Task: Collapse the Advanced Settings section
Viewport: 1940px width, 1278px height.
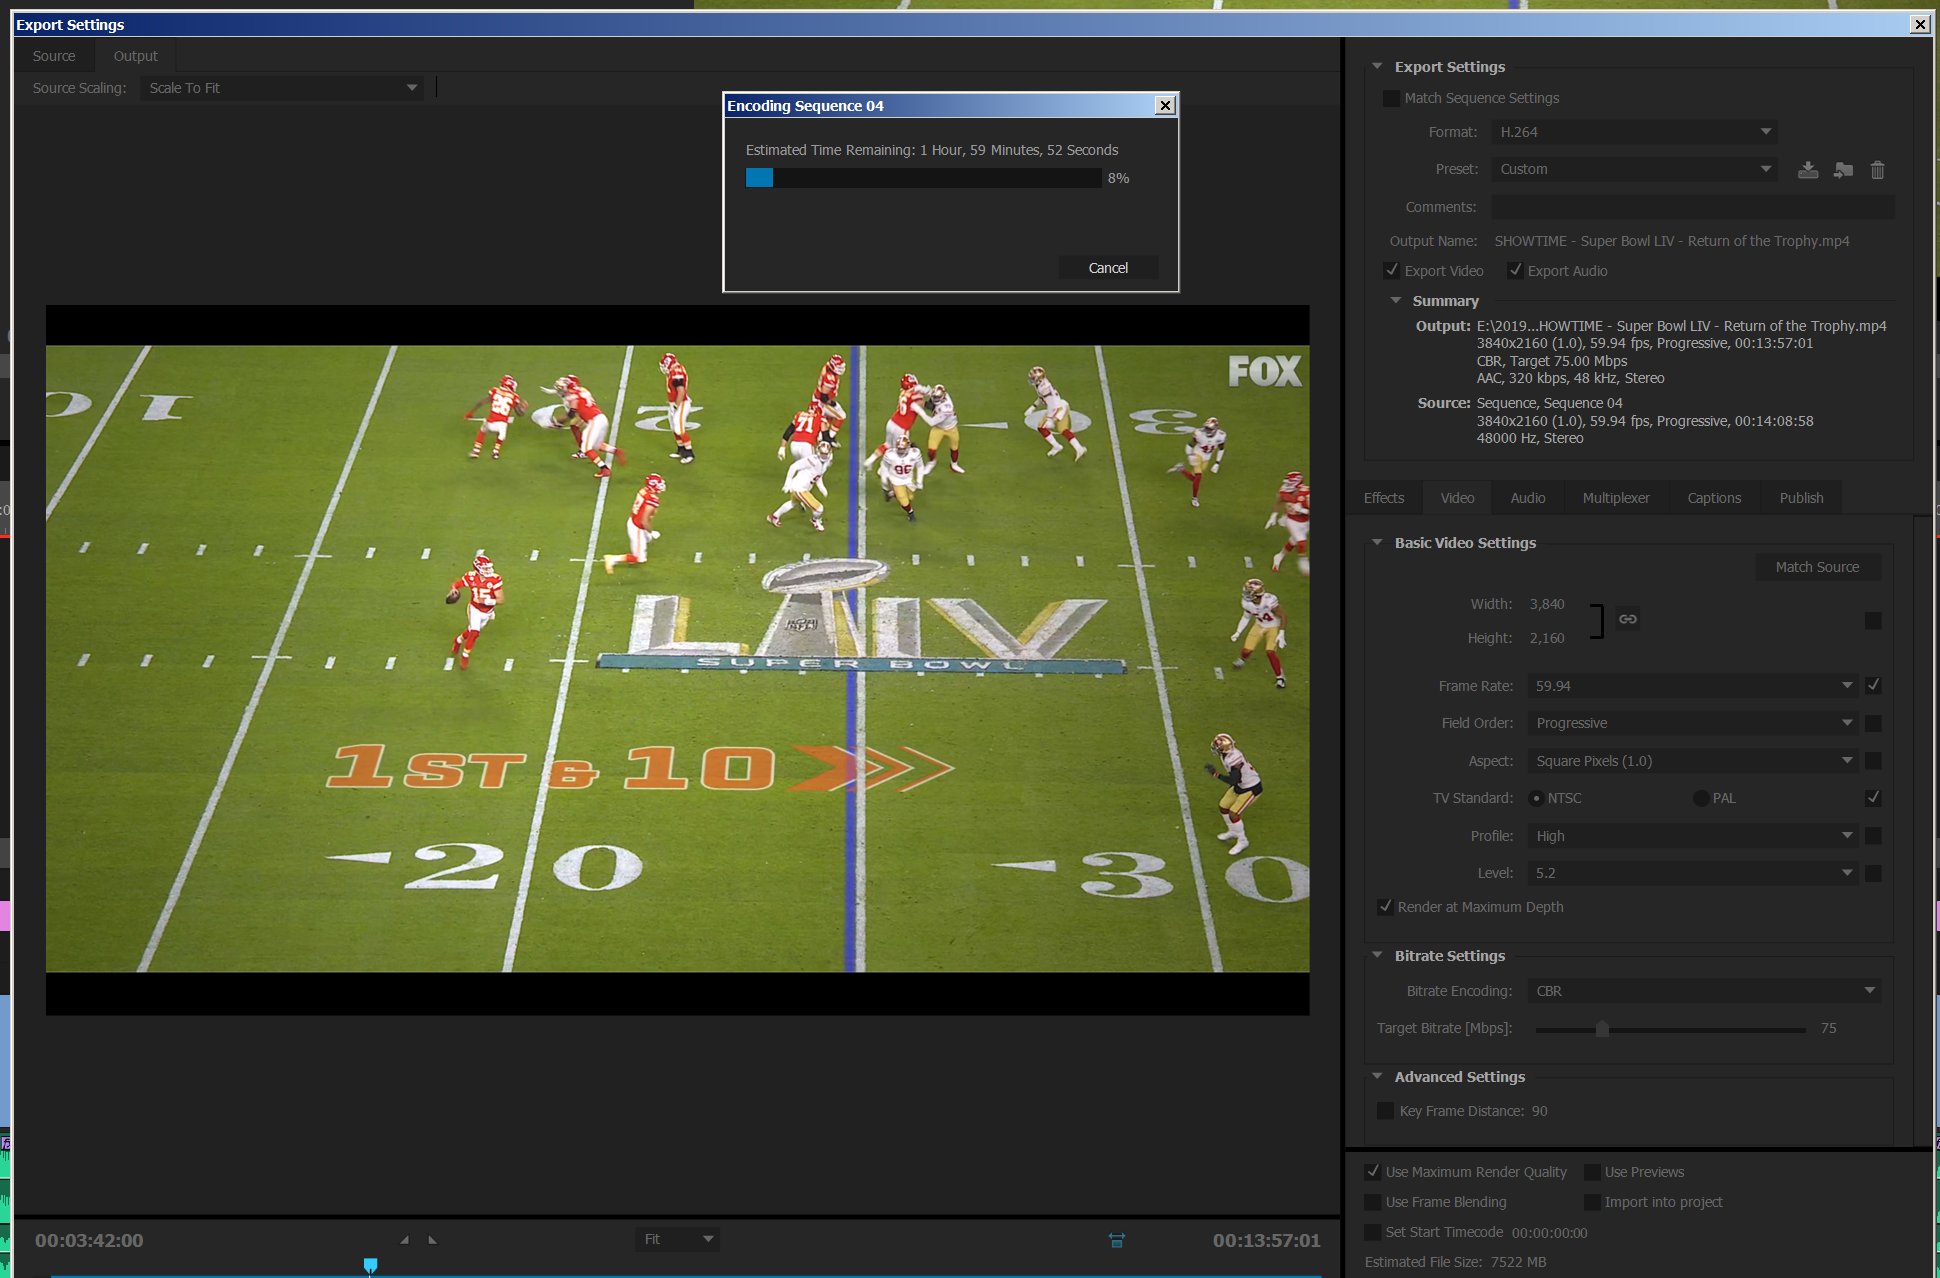Action: pos(1377,1076)
